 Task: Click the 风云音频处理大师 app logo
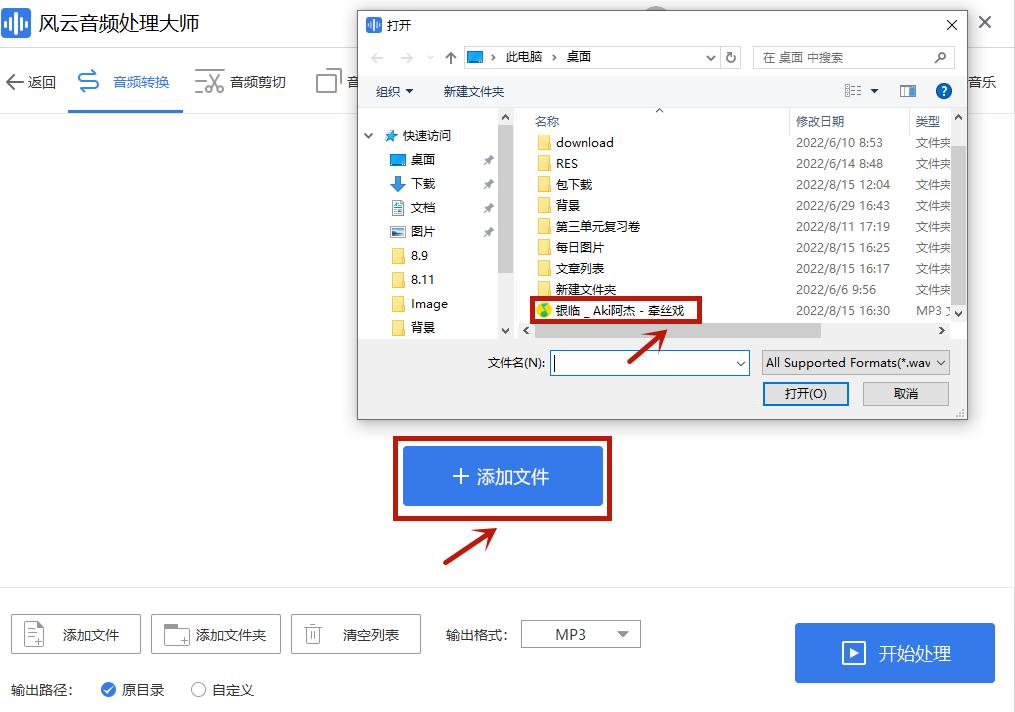[x=16, y=22]
